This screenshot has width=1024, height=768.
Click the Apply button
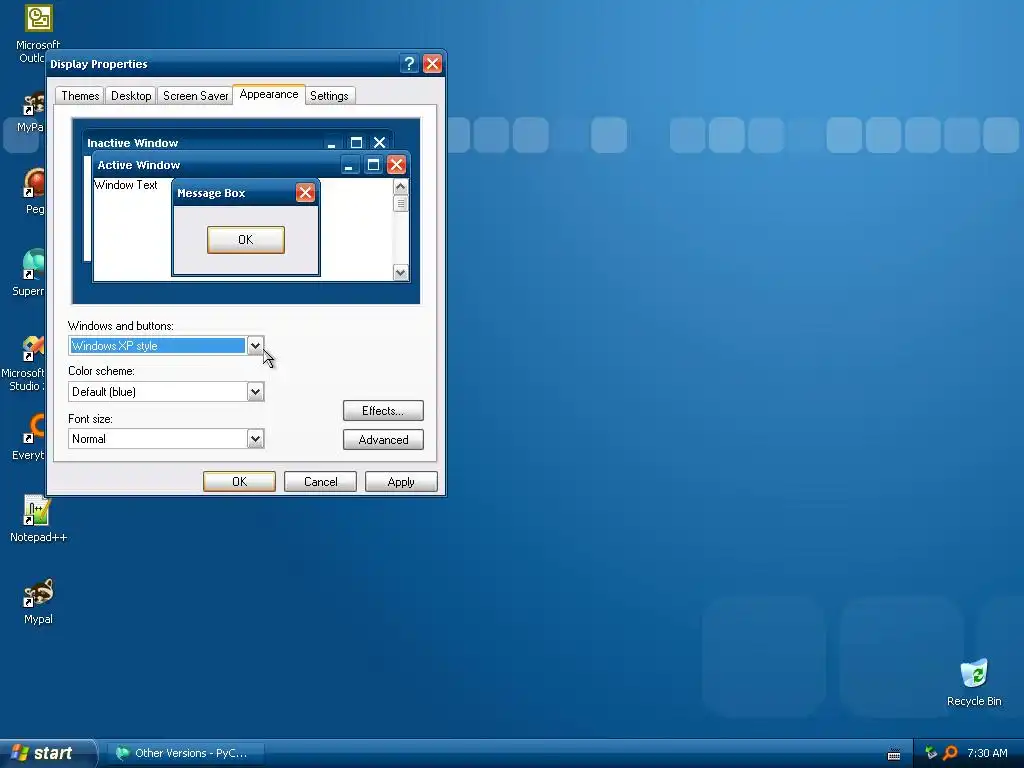pyautogui.click(x=401, y=482)
